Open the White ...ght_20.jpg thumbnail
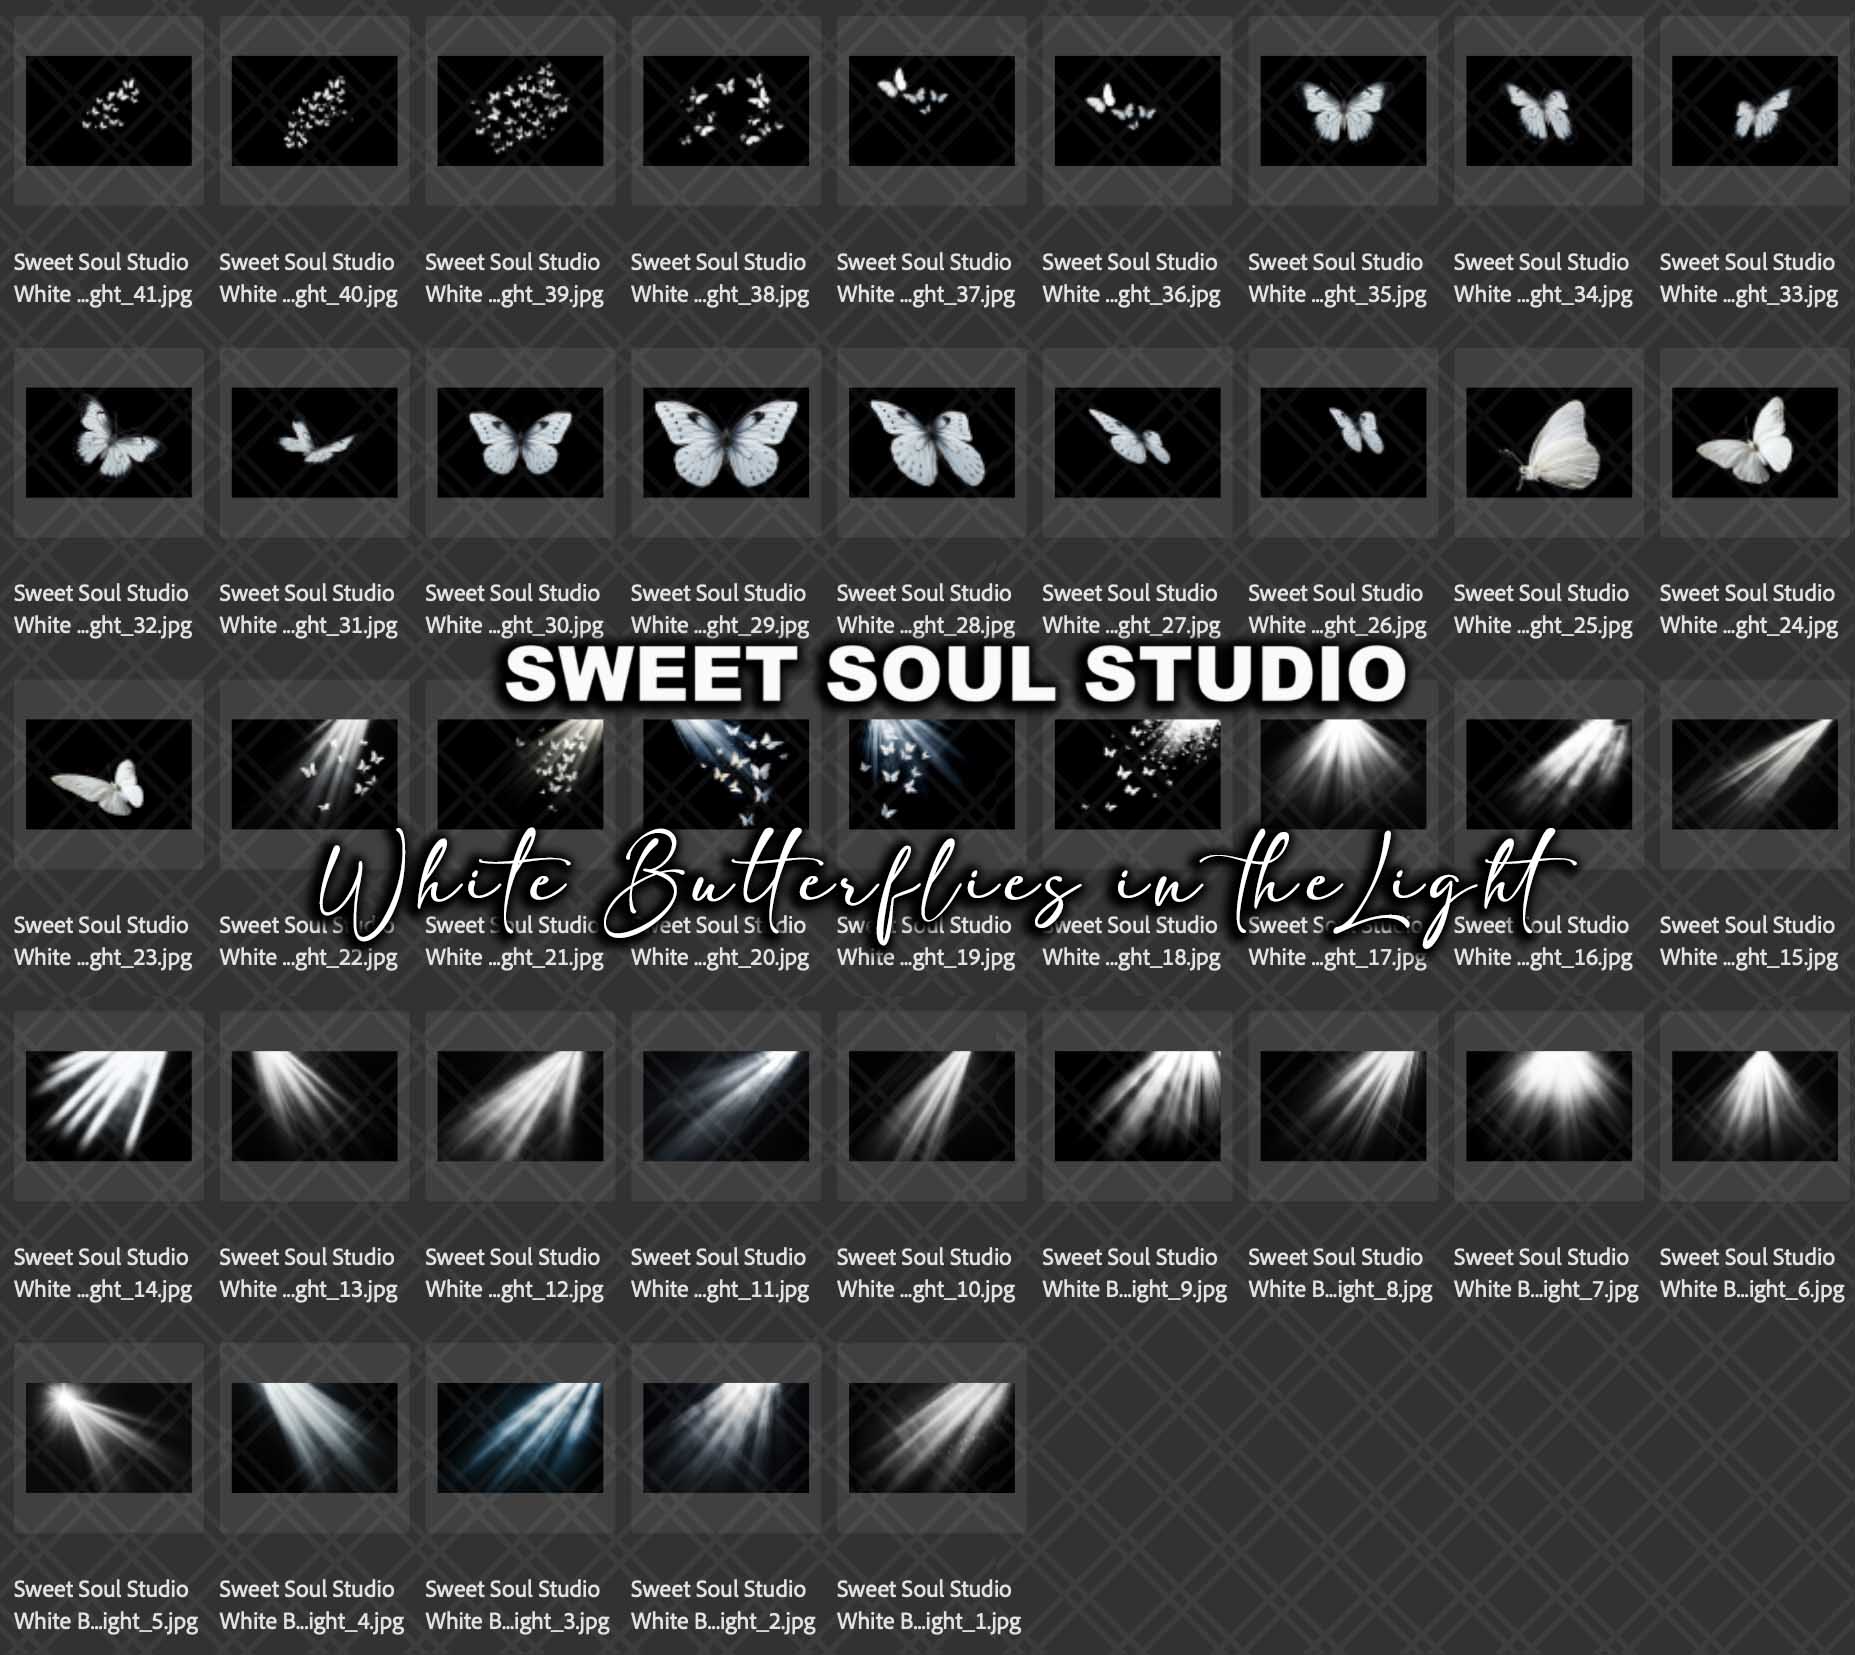Screen dimensions: 1855x1655 click(x=726, y=774)
